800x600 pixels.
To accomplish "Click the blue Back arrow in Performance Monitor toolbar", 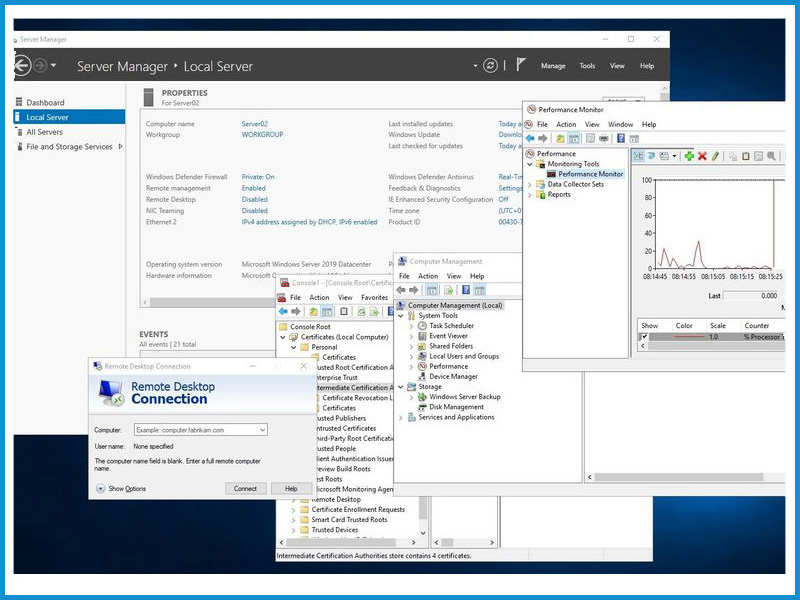I will (x=530, y=138).
